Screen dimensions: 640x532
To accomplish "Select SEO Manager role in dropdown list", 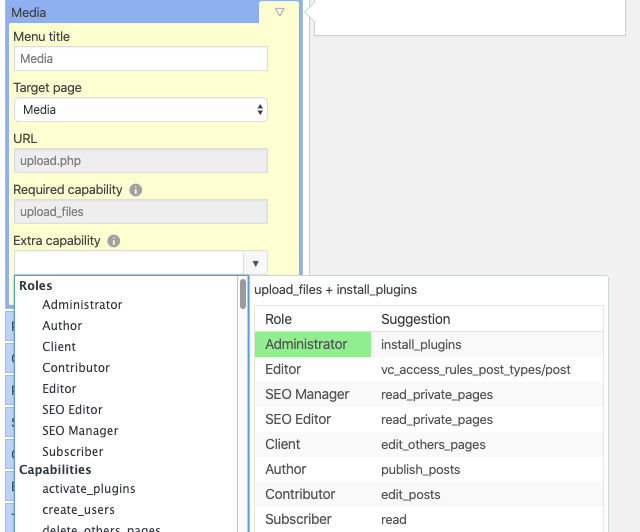I will pos(80,431).
